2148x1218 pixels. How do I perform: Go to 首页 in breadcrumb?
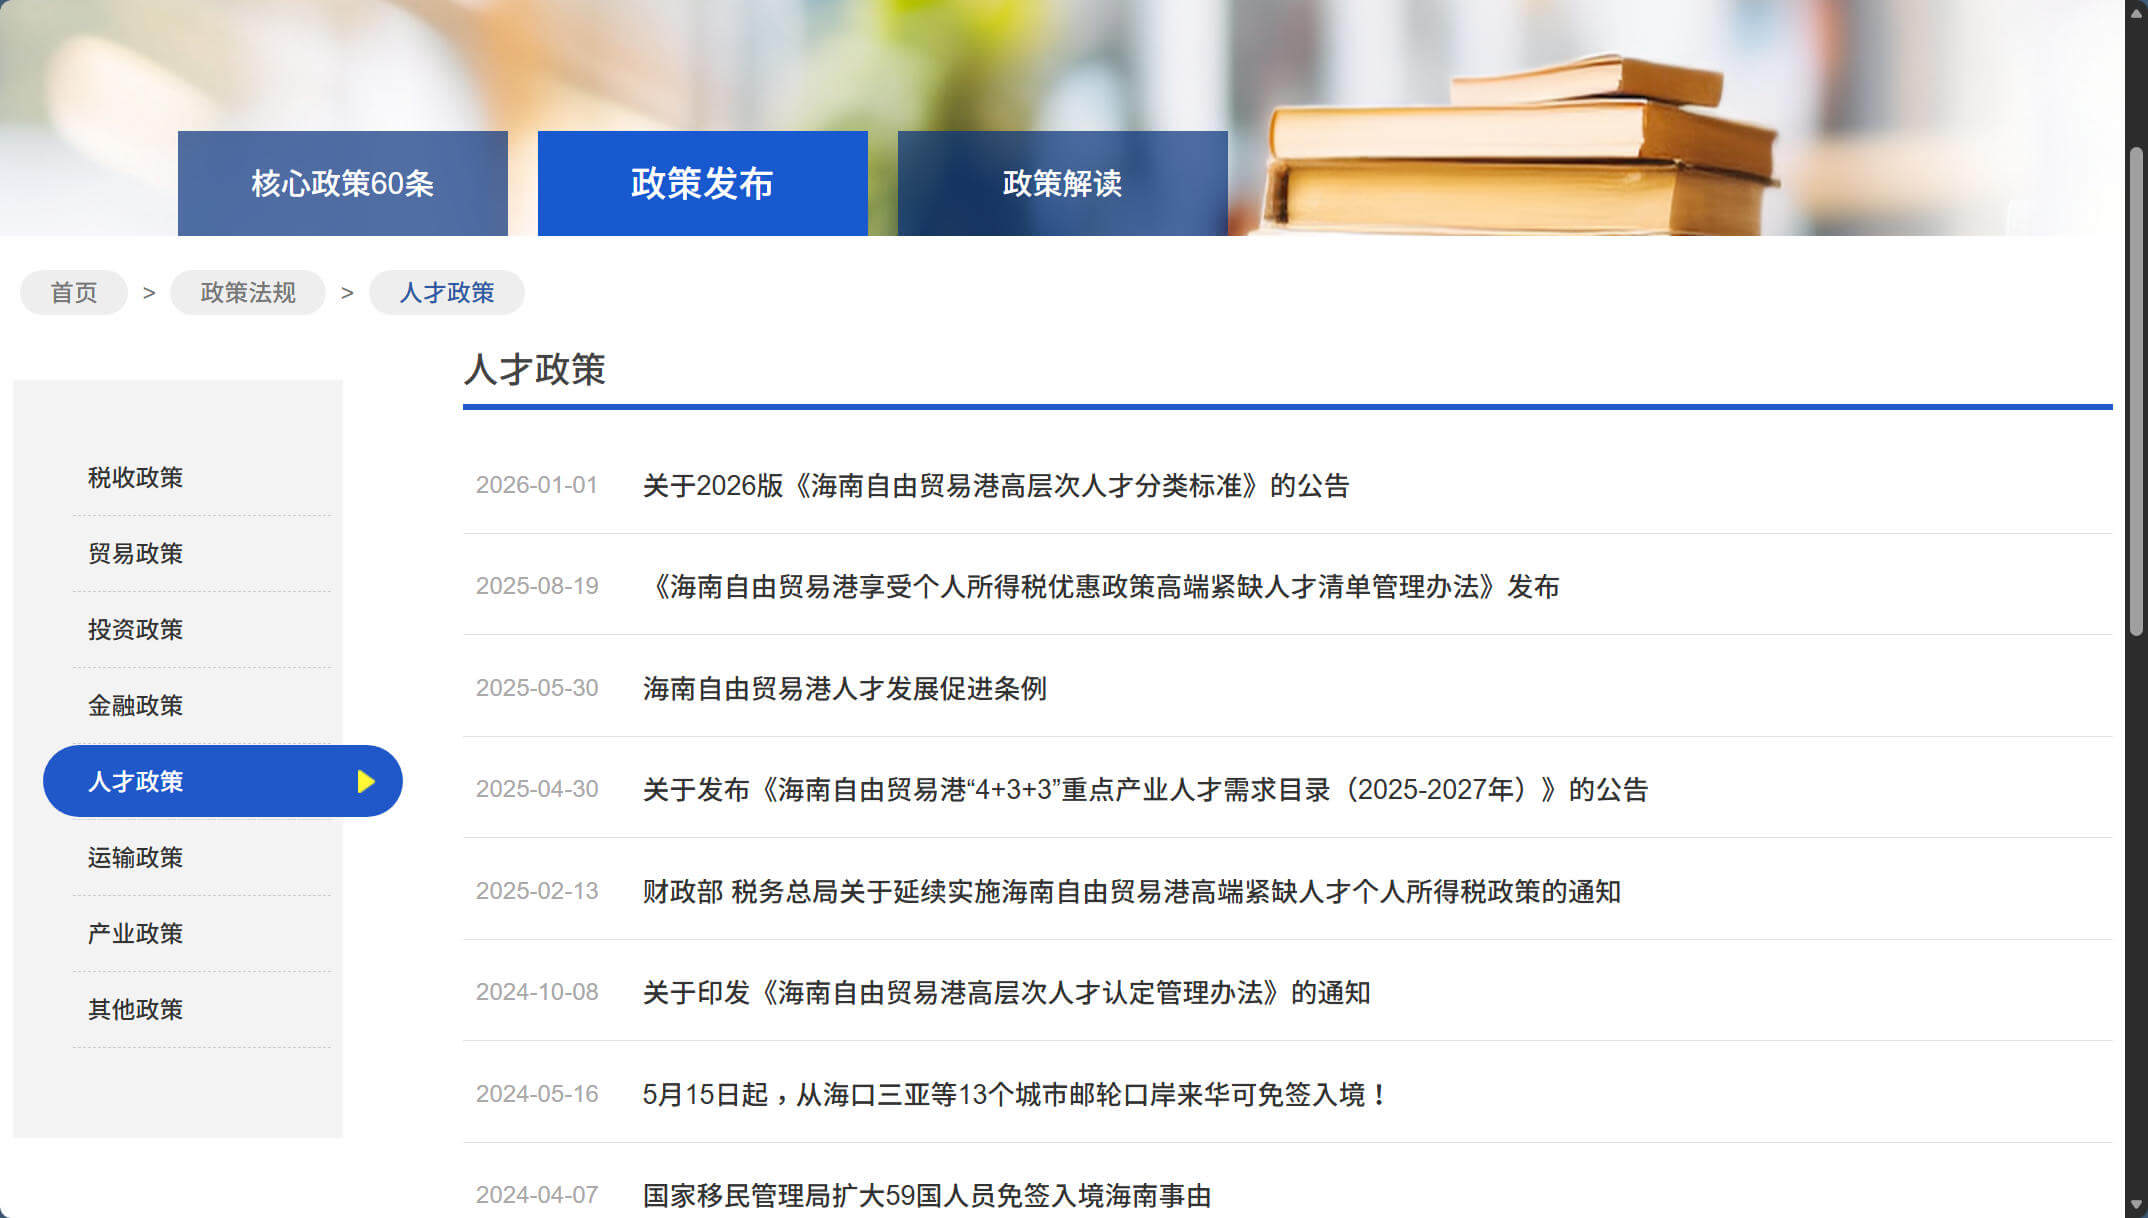tap(74, 293)
